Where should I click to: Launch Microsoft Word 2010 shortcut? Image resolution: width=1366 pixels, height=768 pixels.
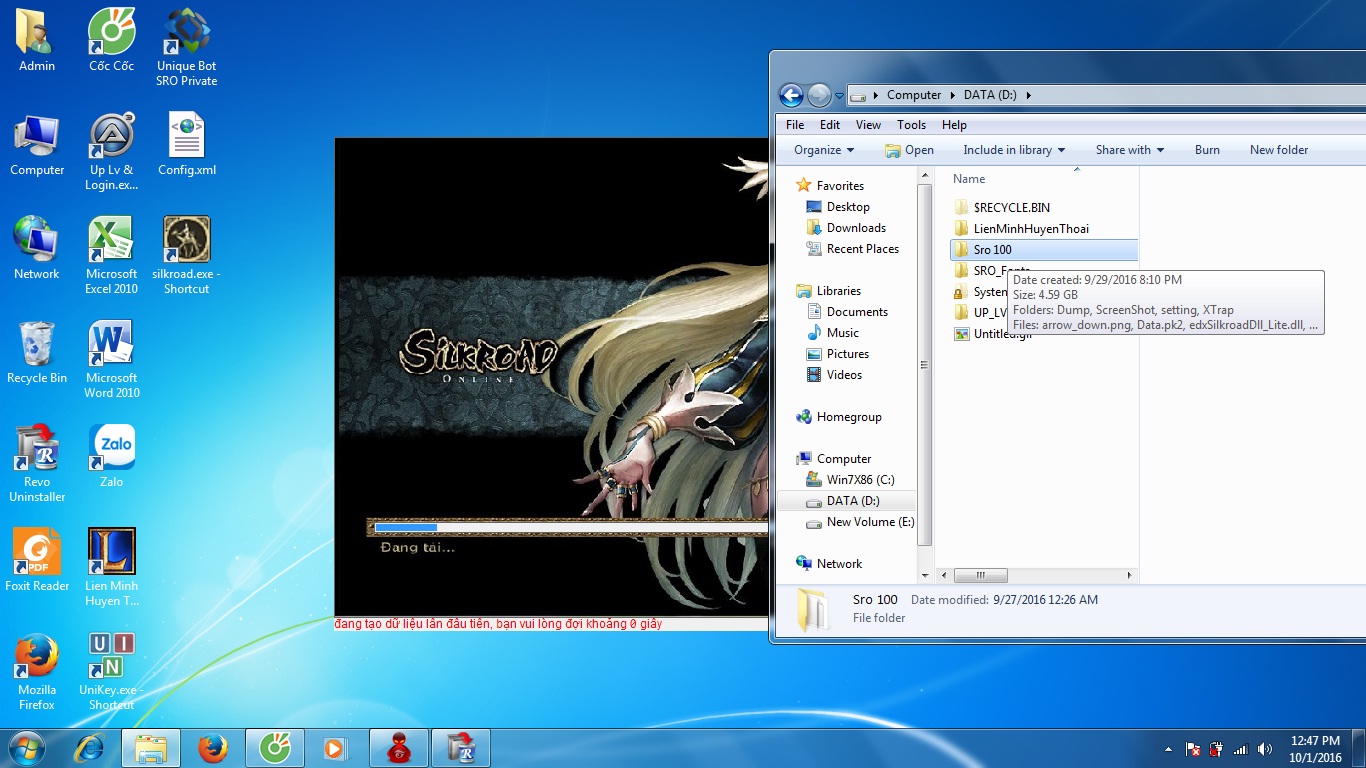tap(111, 360)
